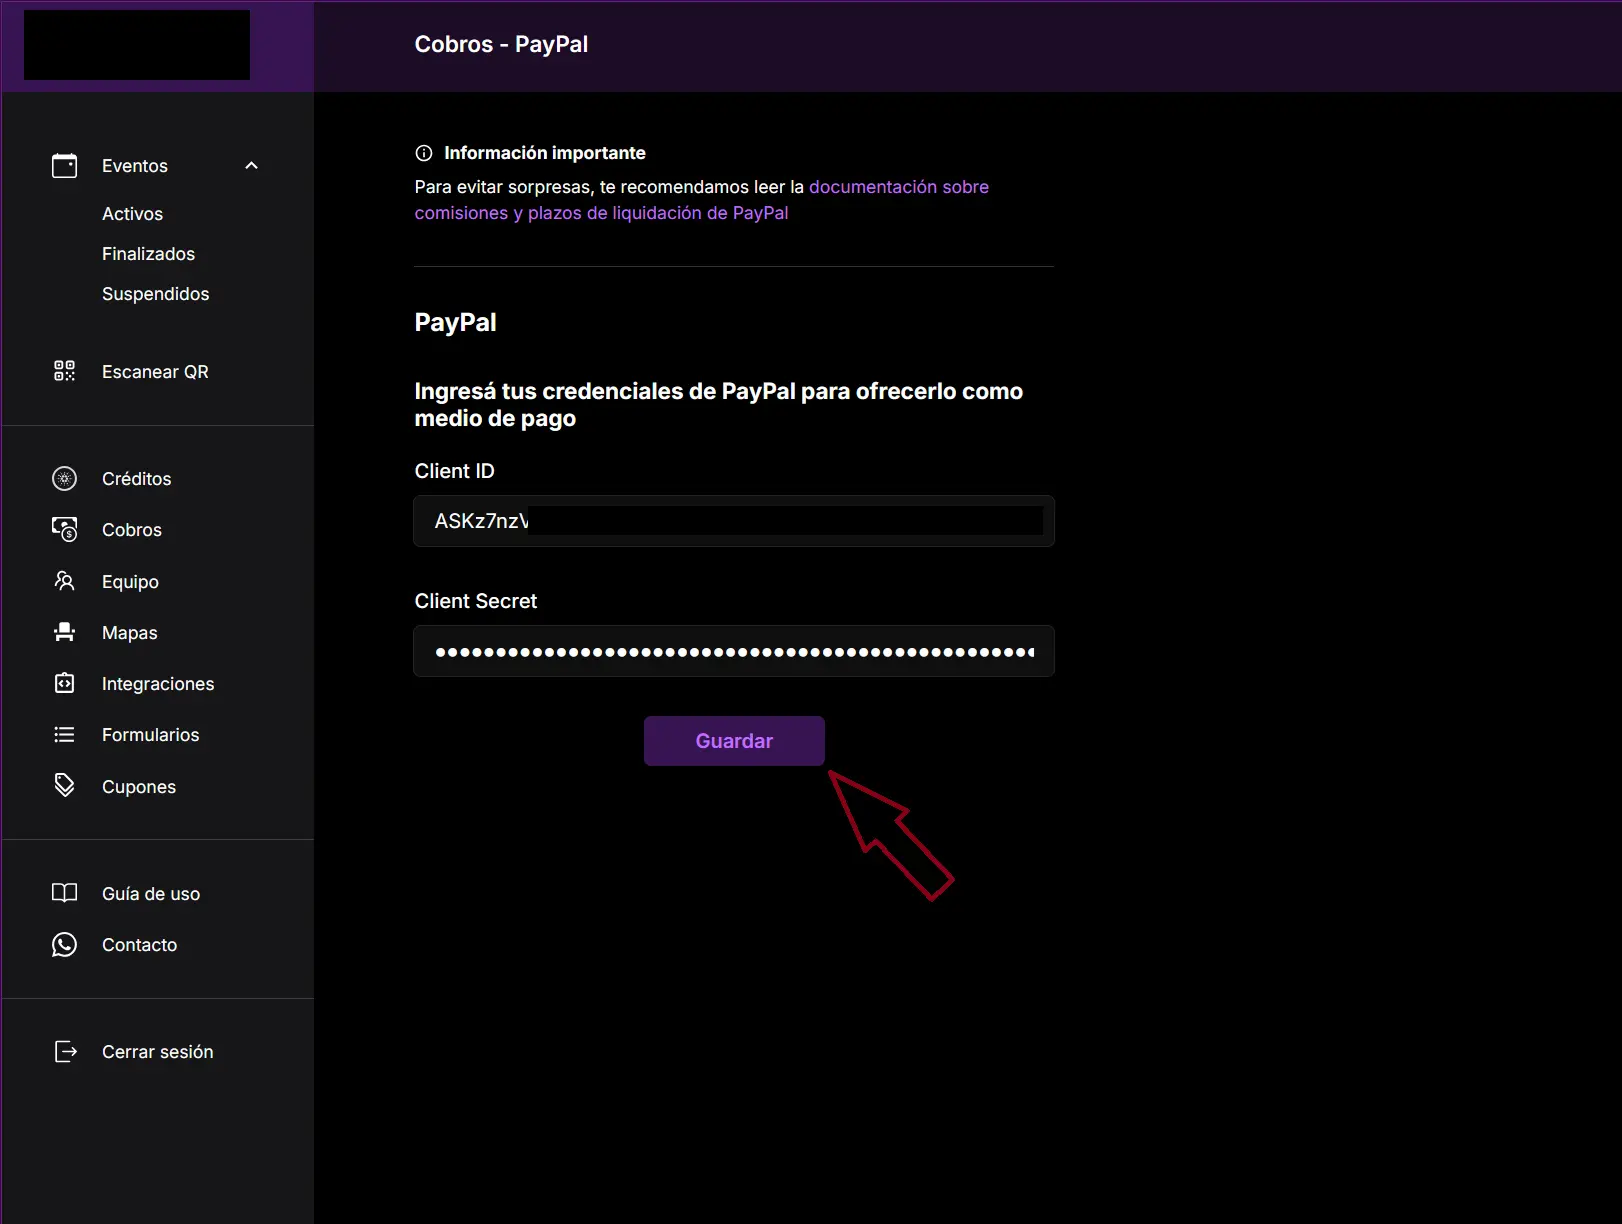Focus the Client ID input field
Image resolution: width=1622 pixels, height=1224 pixels.
tap(733, 521)
